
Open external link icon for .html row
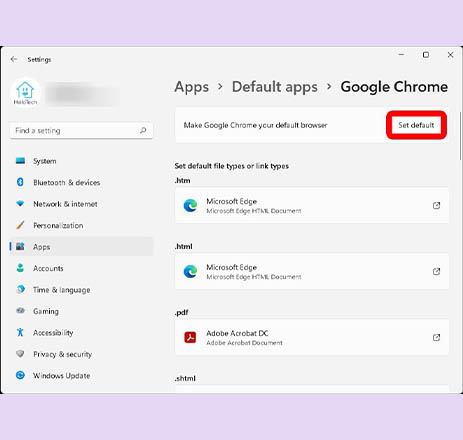pyautogui.click(x=436, y=271)
